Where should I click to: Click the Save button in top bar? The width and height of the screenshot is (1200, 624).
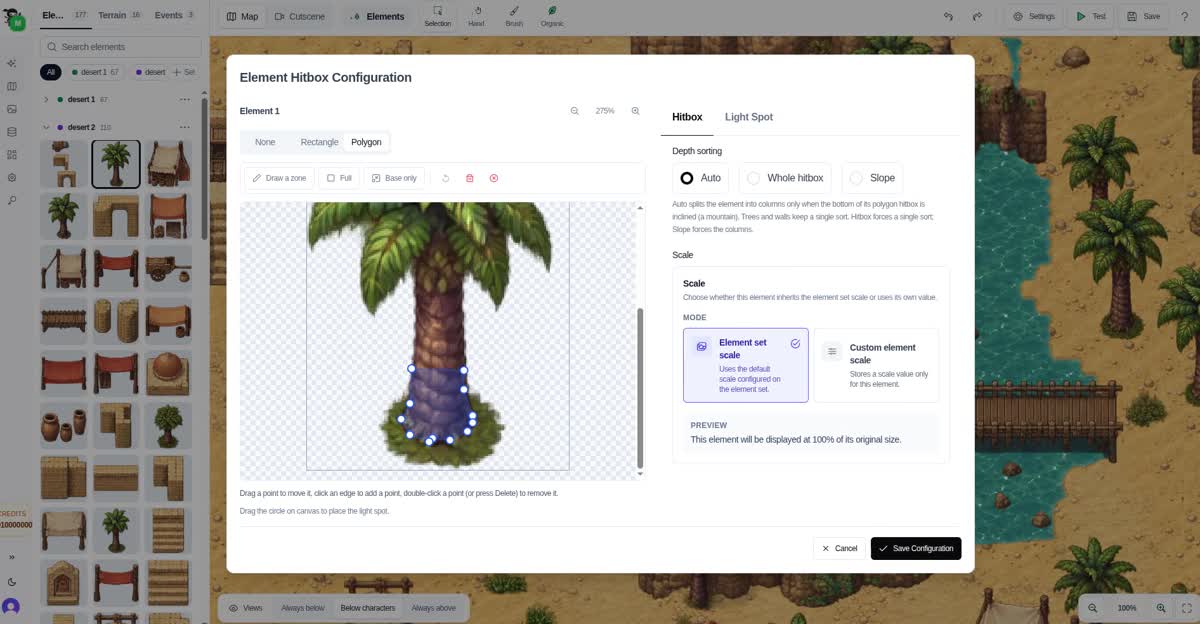pos(1143,16)
